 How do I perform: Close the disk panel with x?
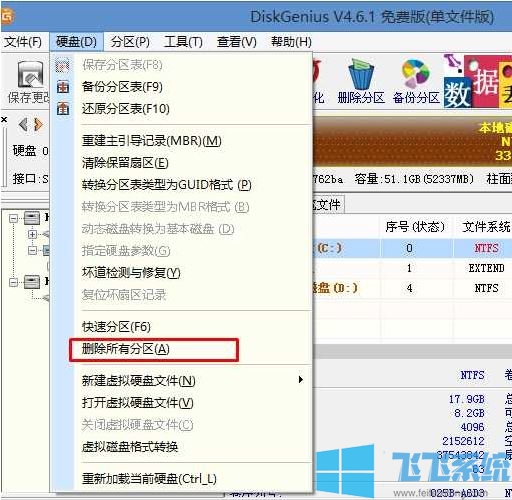click(x=4, y=119)
